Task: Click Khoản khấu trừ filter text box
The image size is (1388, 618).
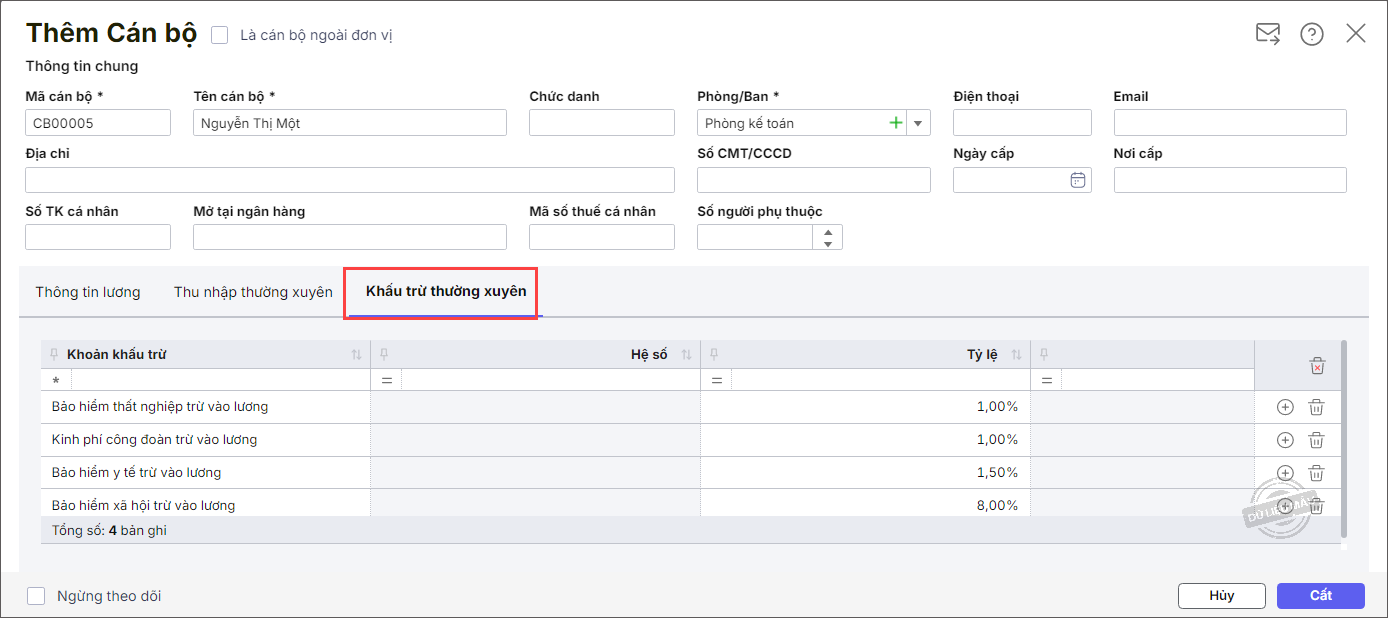Action: point(220,380)
